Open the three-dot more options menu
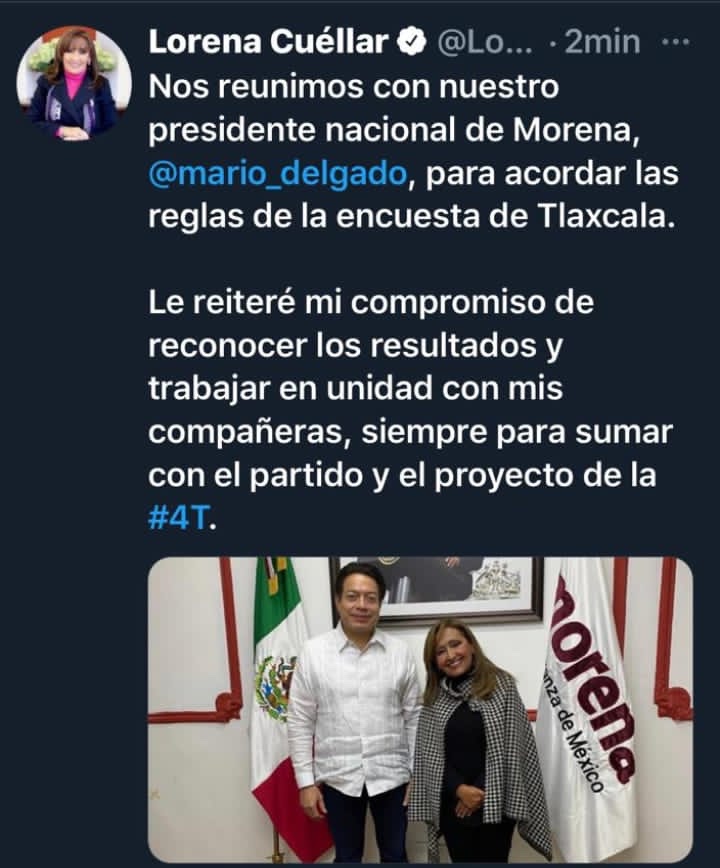This screenshot has height=868, width=720. (676, 42)
